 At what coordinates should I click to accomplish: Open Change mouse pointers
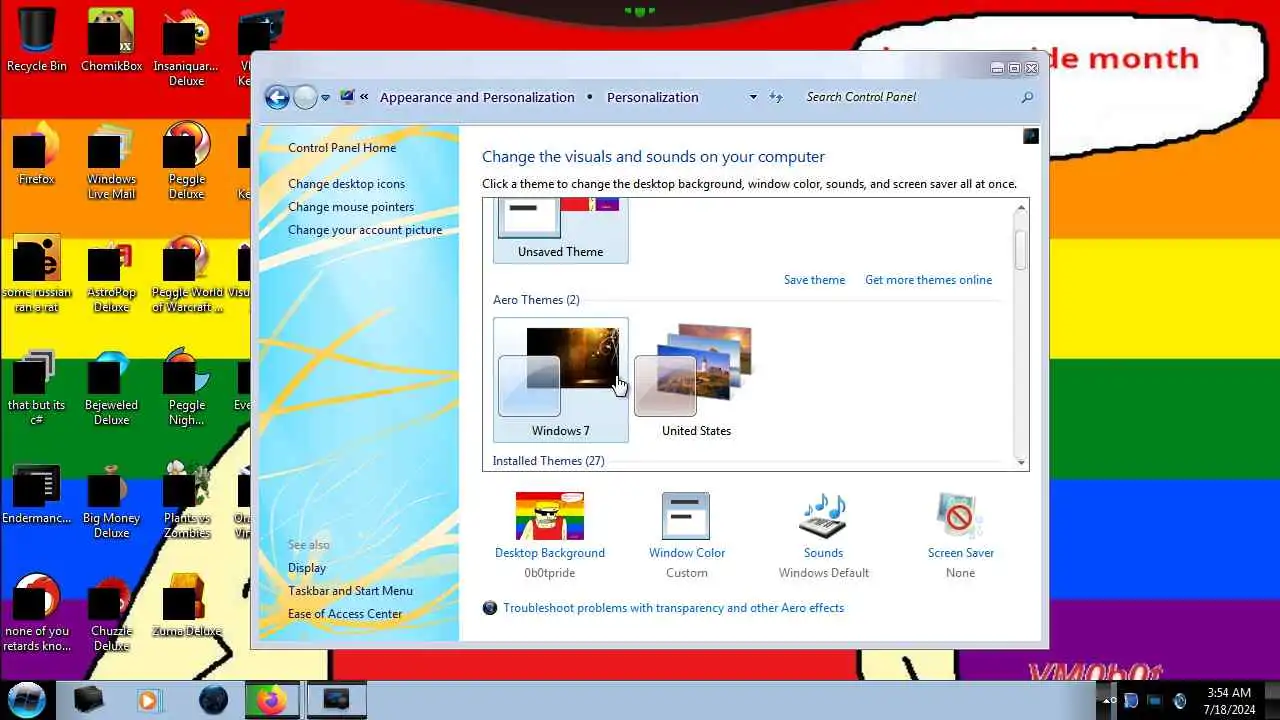pos(351,207)
